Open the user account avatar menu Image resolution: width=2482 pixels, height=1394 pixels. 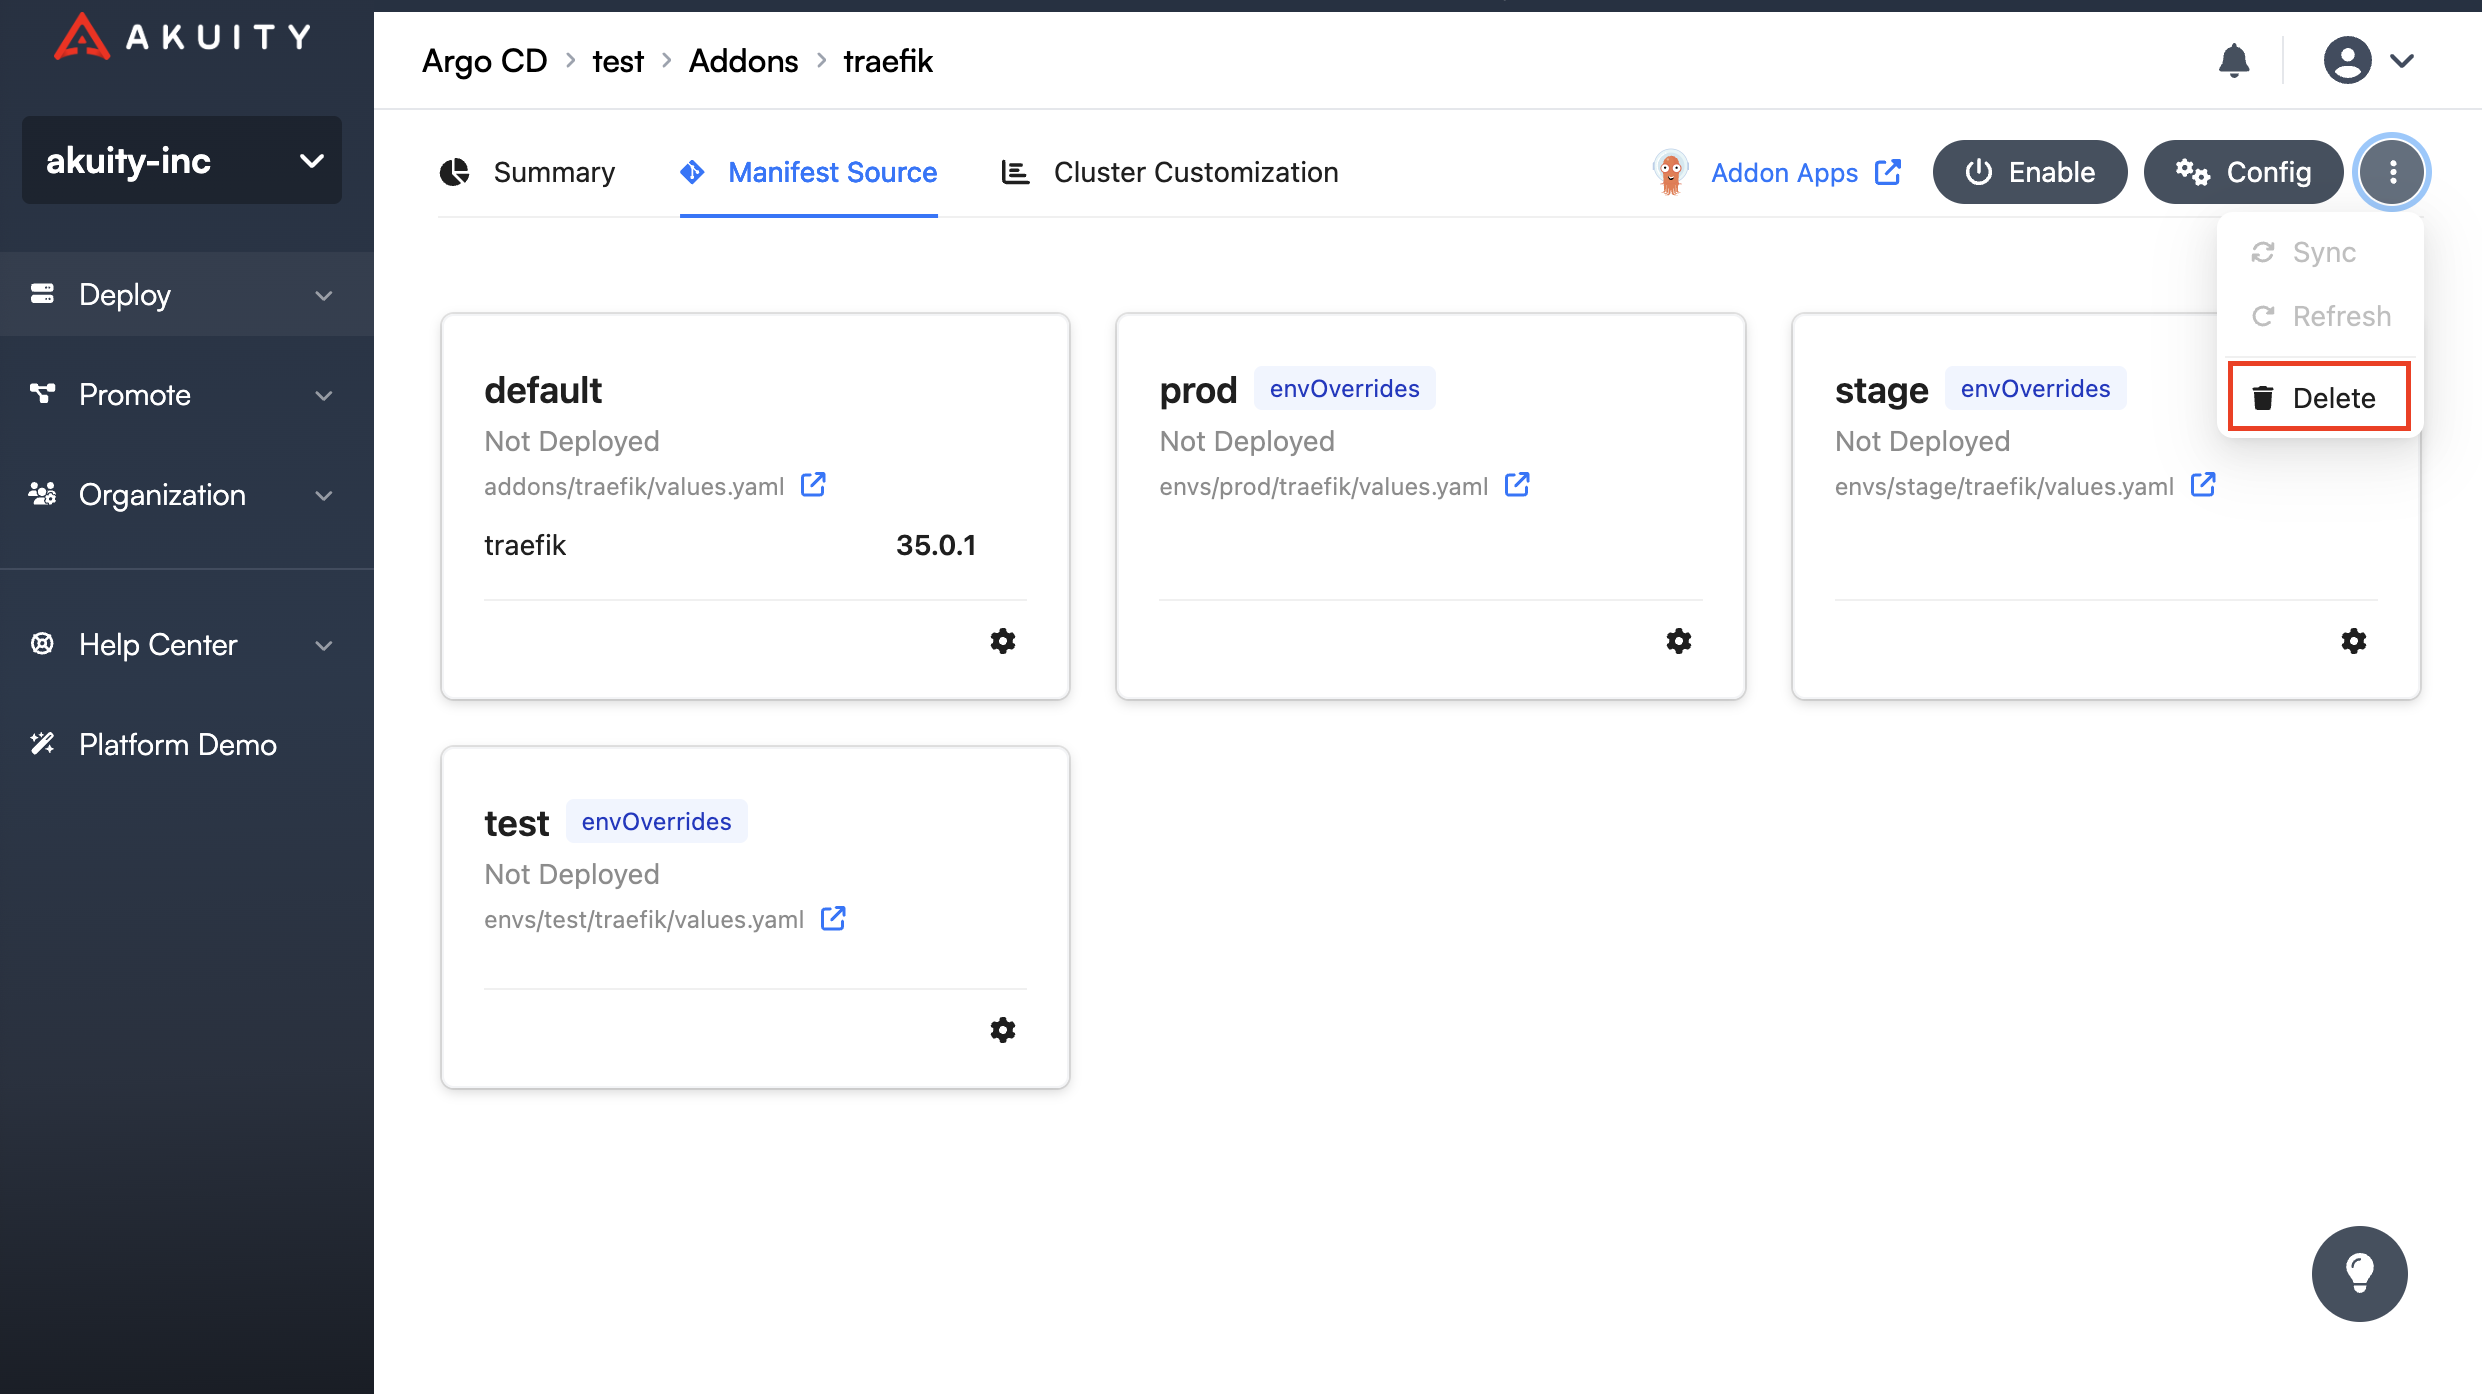(x=2347, y=60)
